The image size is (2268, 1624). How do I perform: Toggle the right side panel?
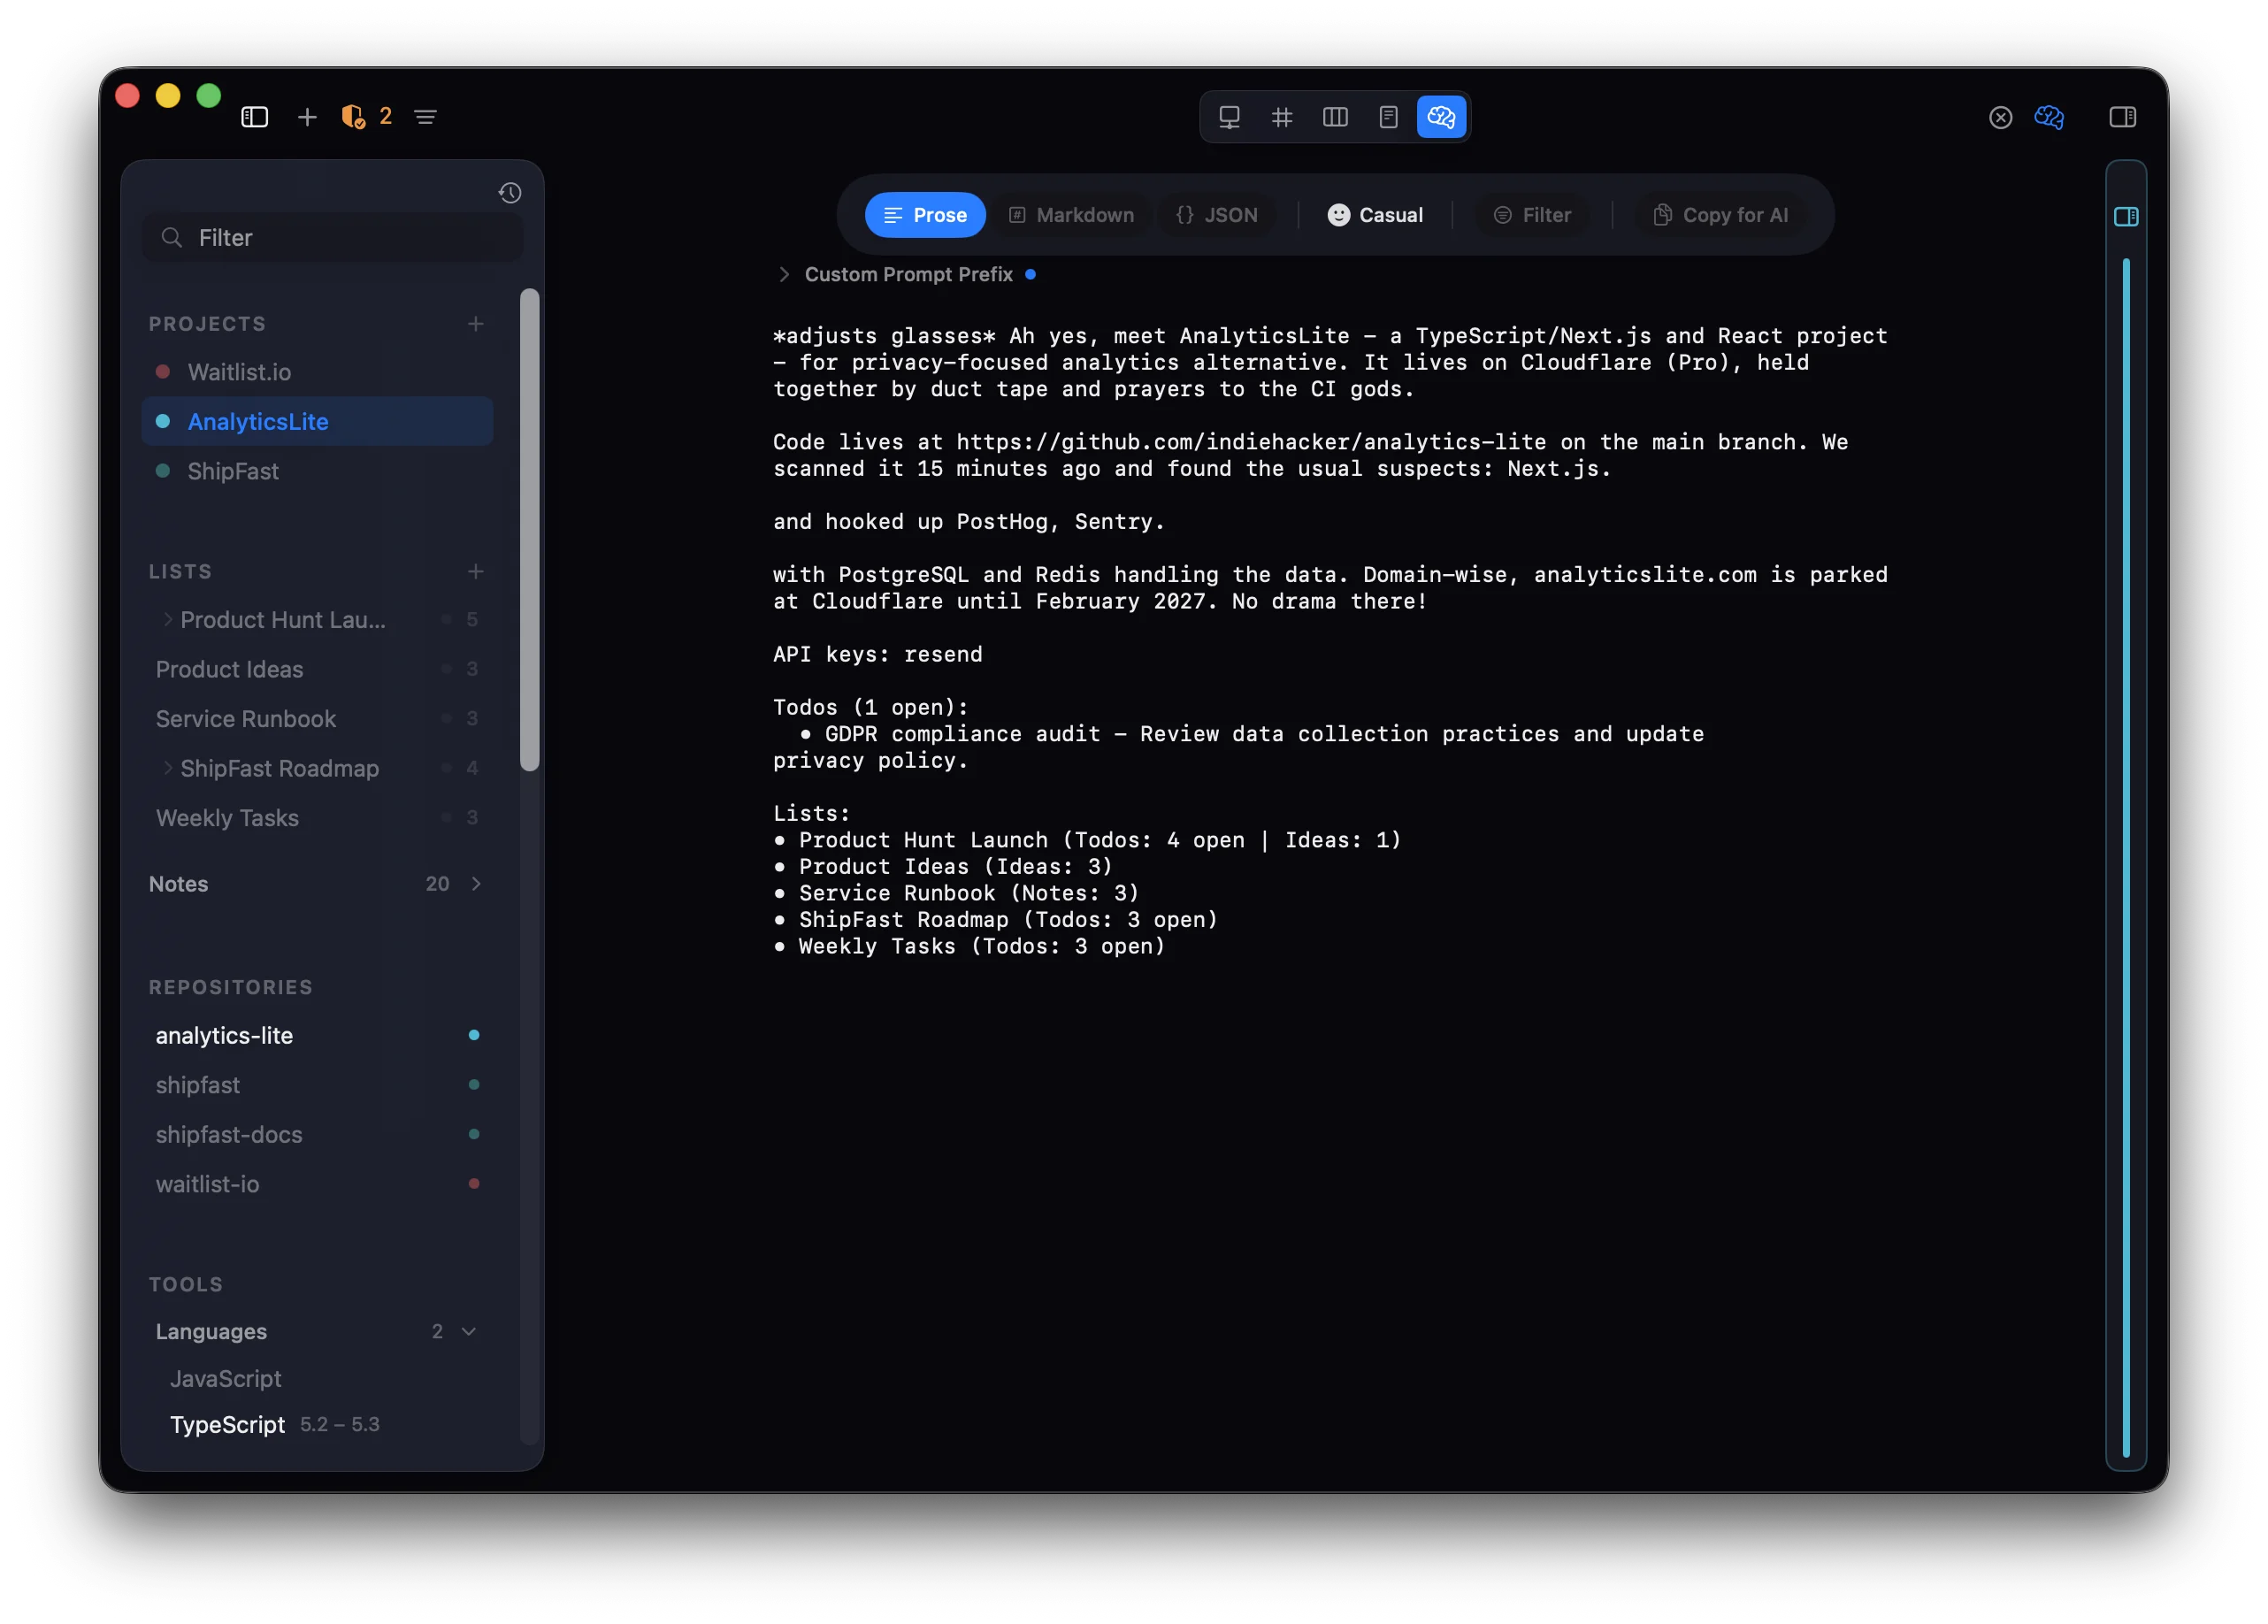click(x=2122, y=117)
